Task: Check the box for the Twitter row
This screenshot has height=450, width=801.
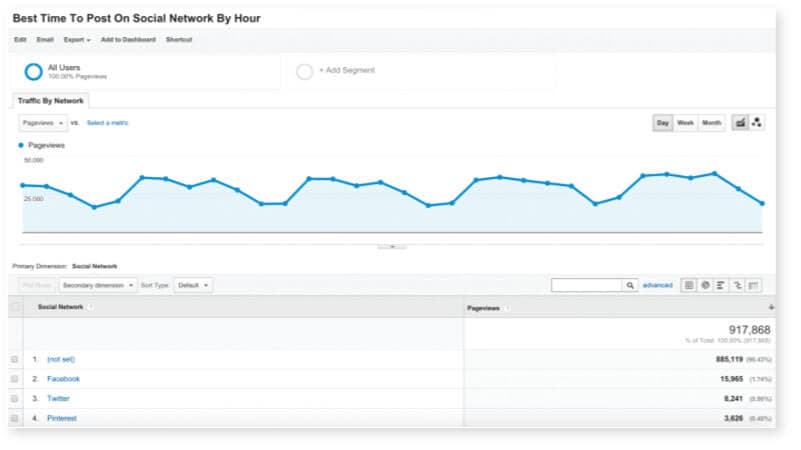Action: tap(15, 398)
